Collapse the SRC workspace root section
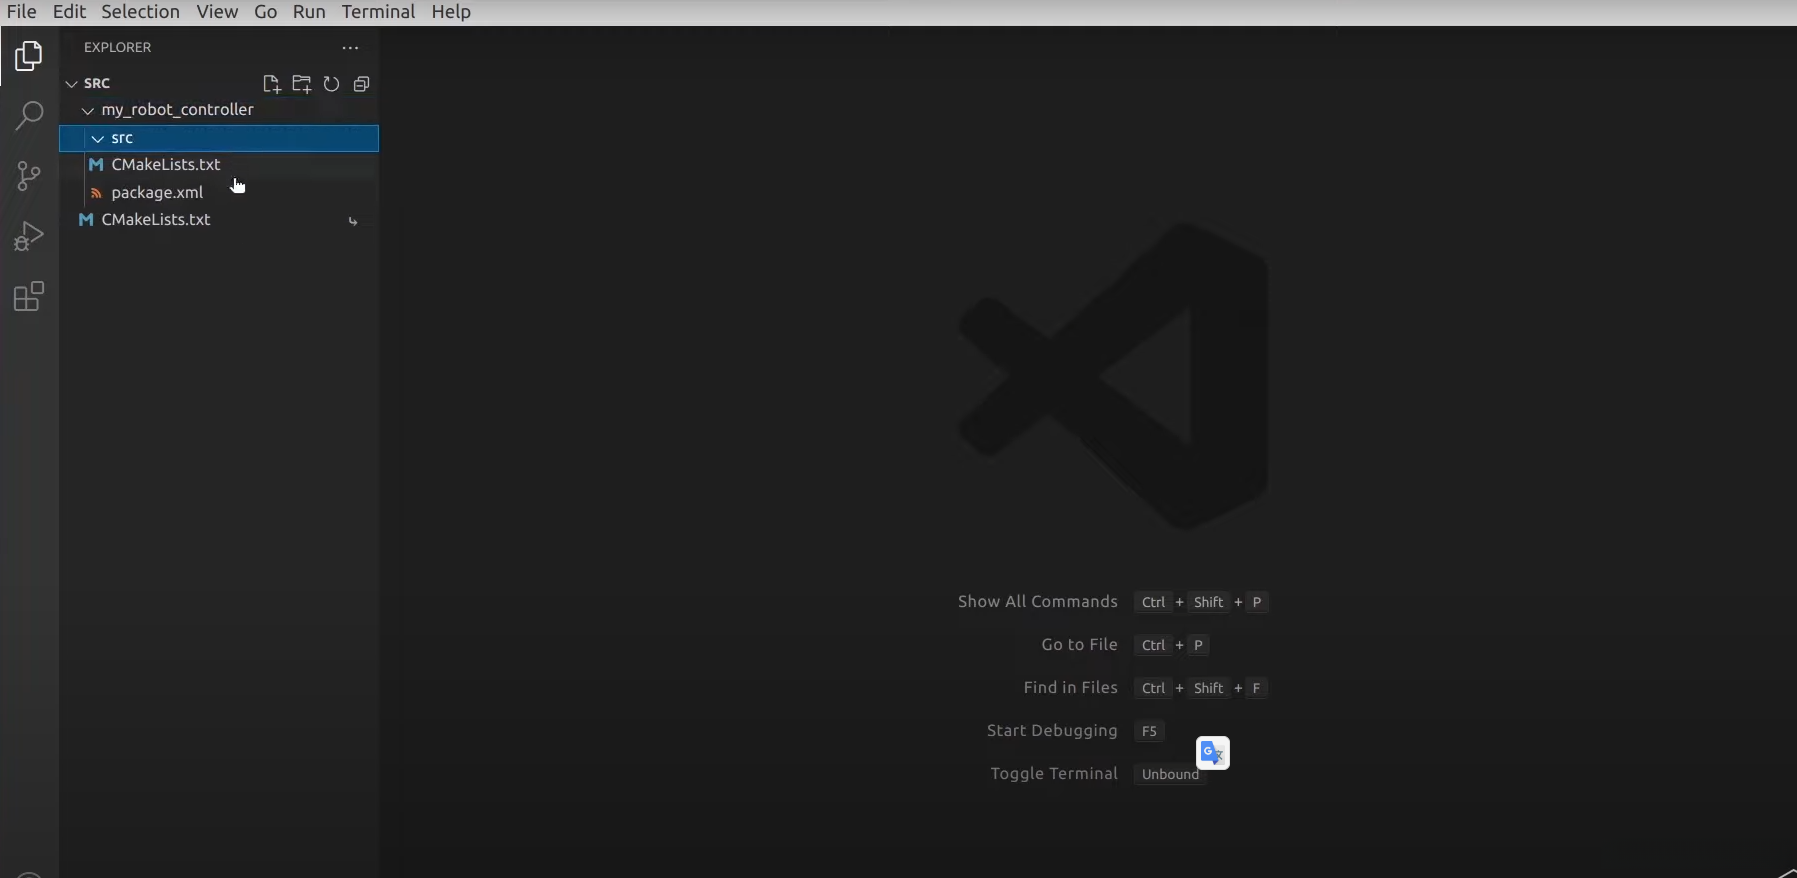The image size is (1797, 878). [71, 84]
